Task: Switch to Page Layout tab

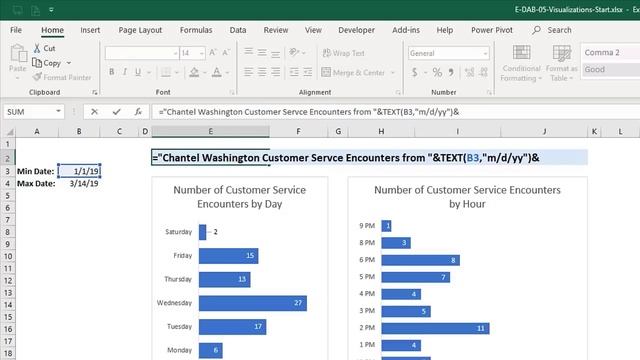Action: pos(140,30)
